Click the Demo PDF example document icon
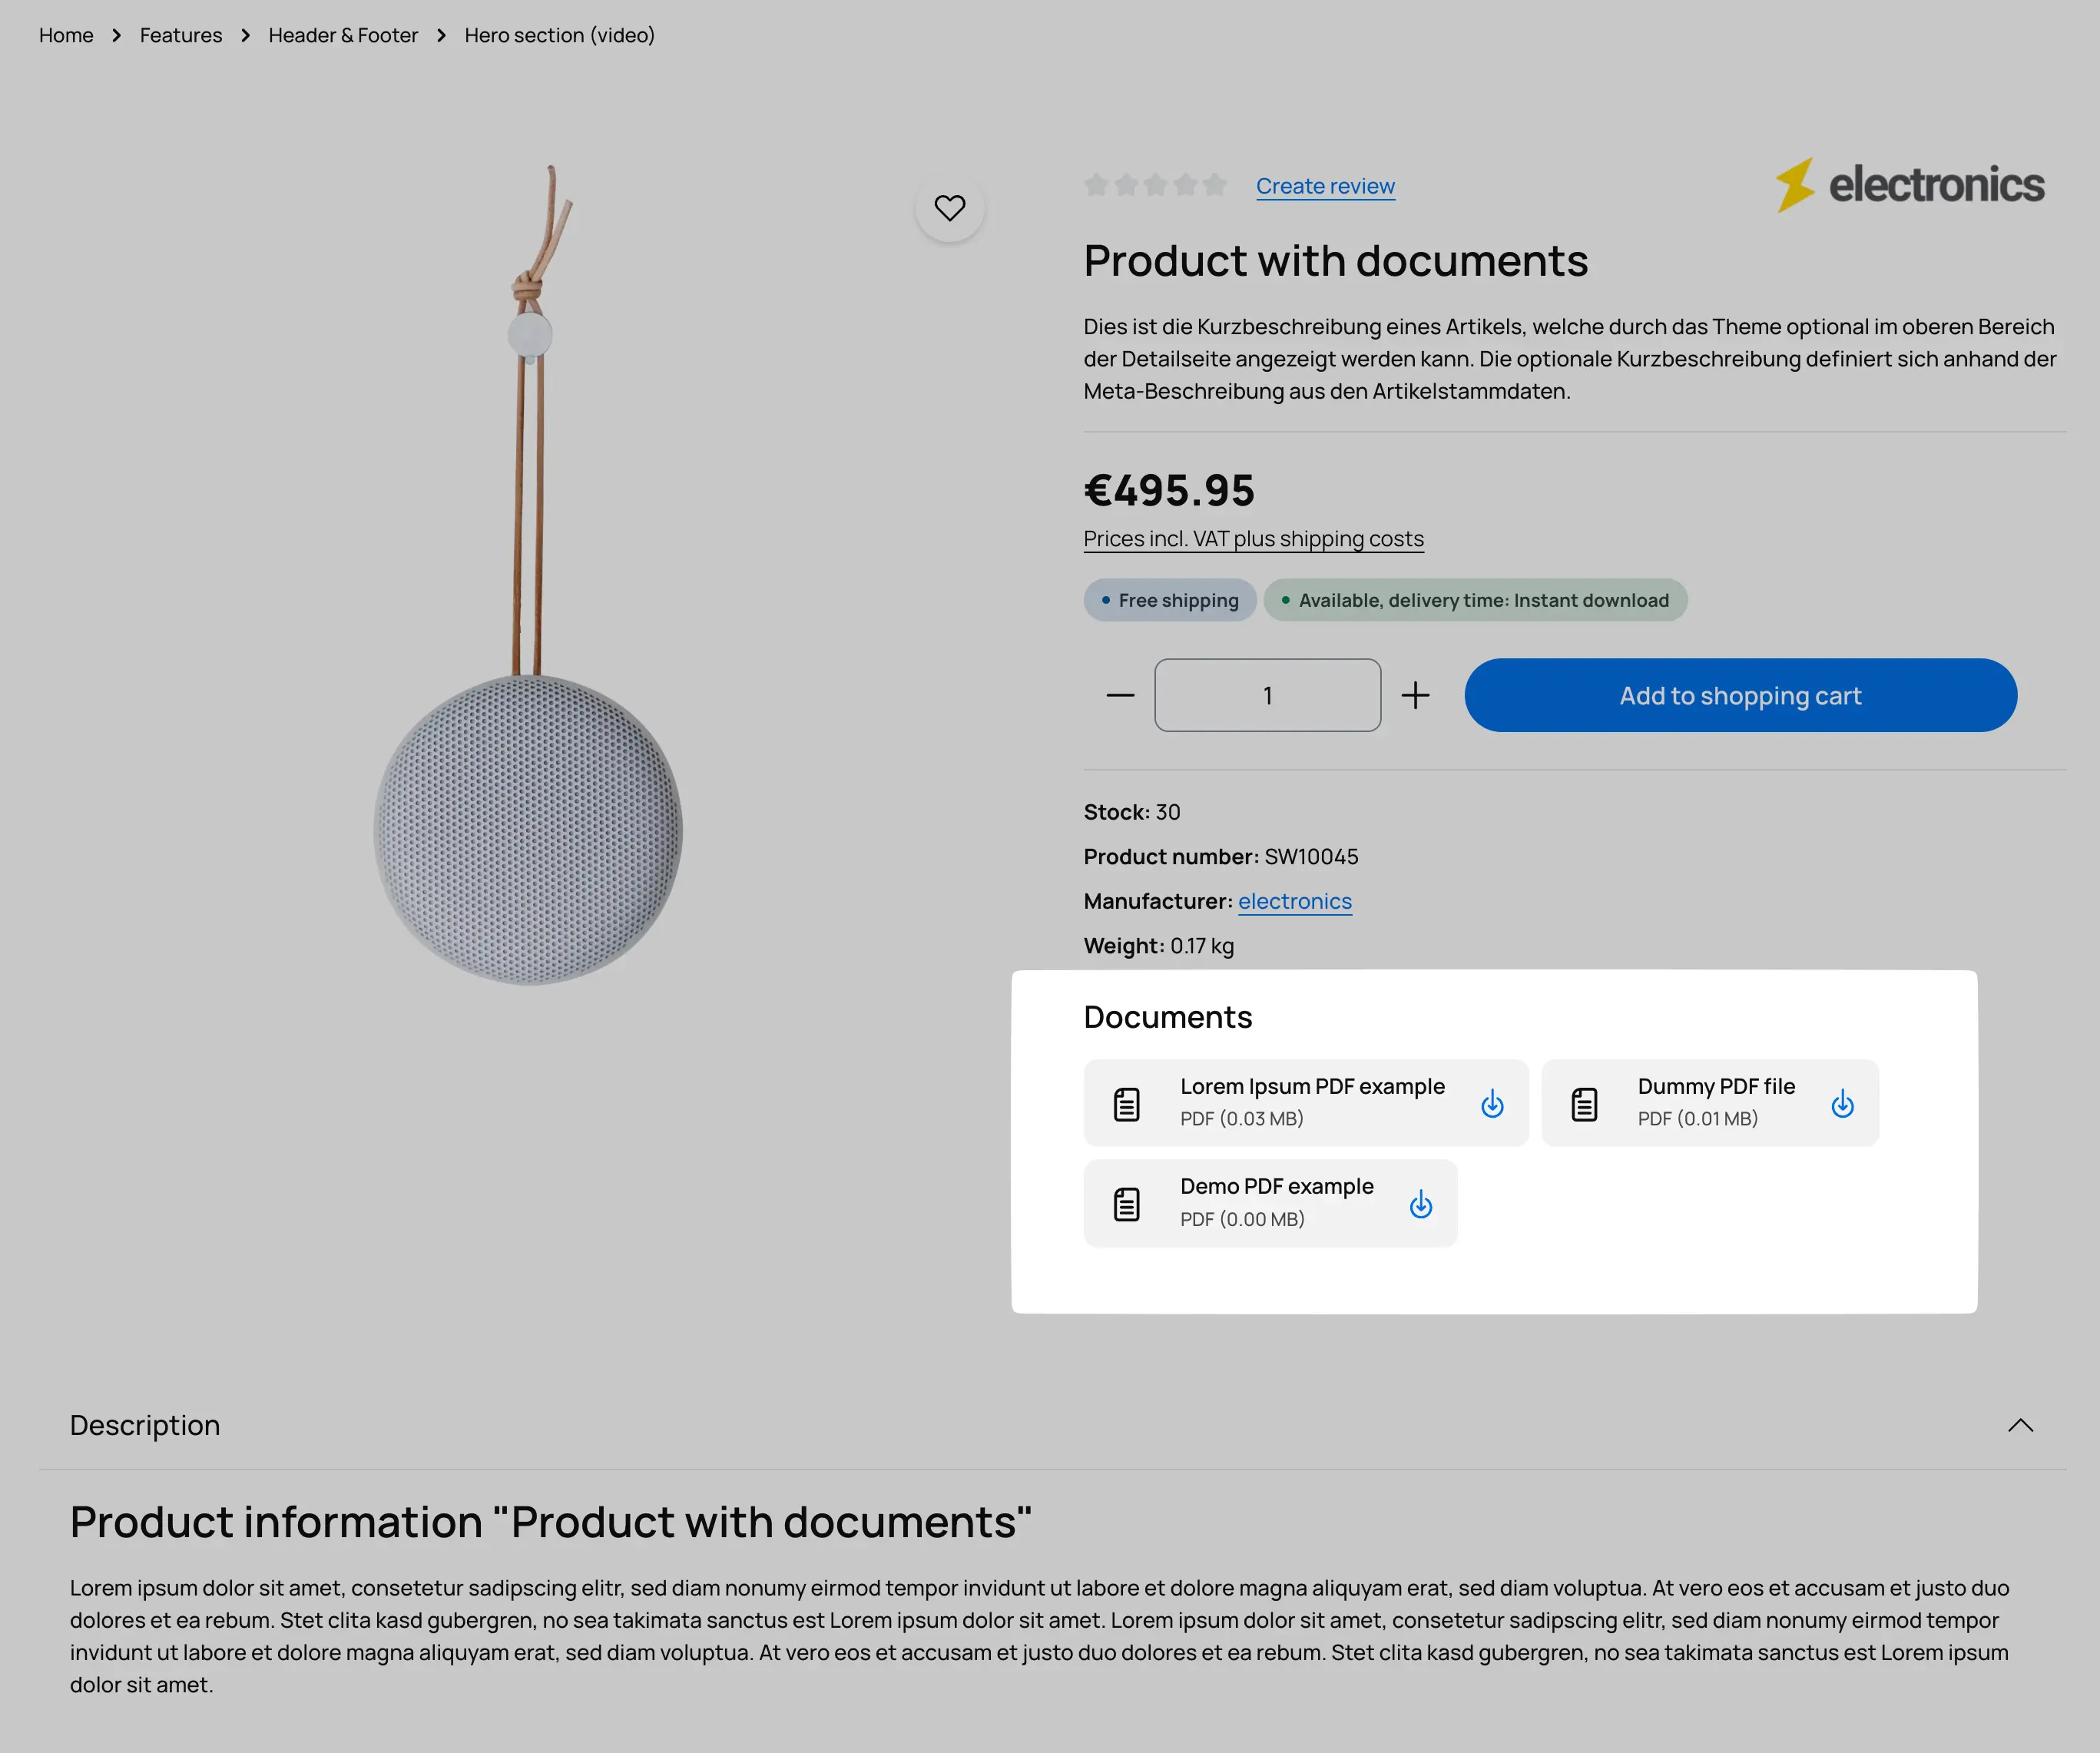The image size is (2100, 1753). pos(1127,1204)
